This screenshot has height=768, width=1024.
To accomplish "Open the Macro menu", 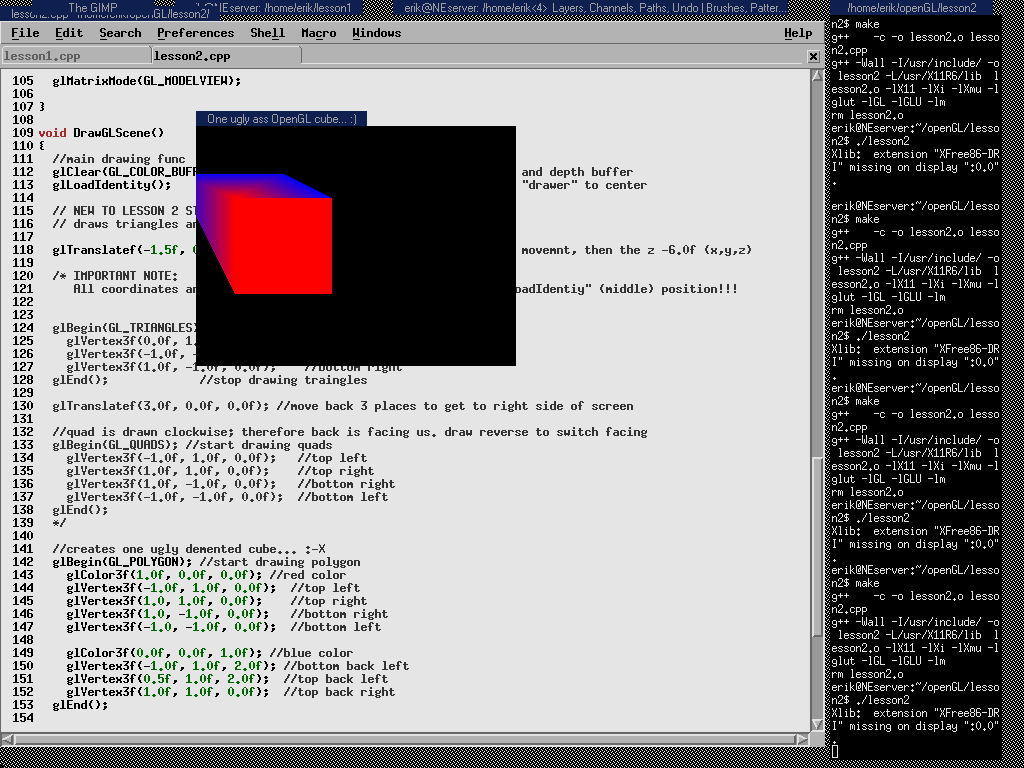I will pyautogui.click(x=318, y=33).
